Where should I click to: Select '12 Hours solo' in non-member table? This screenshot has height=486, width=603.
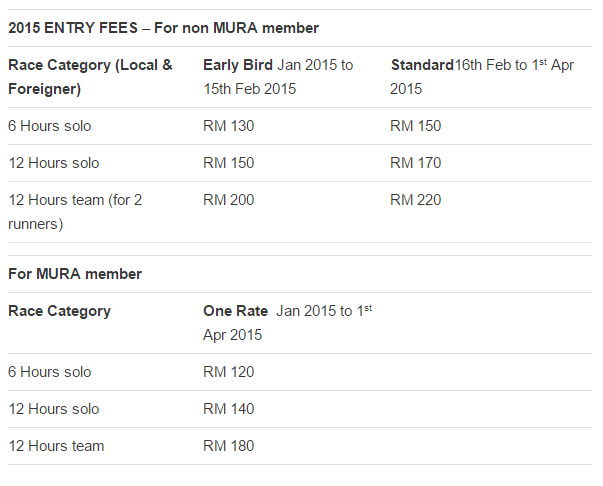pyautogui.click(x=54, y=163)
